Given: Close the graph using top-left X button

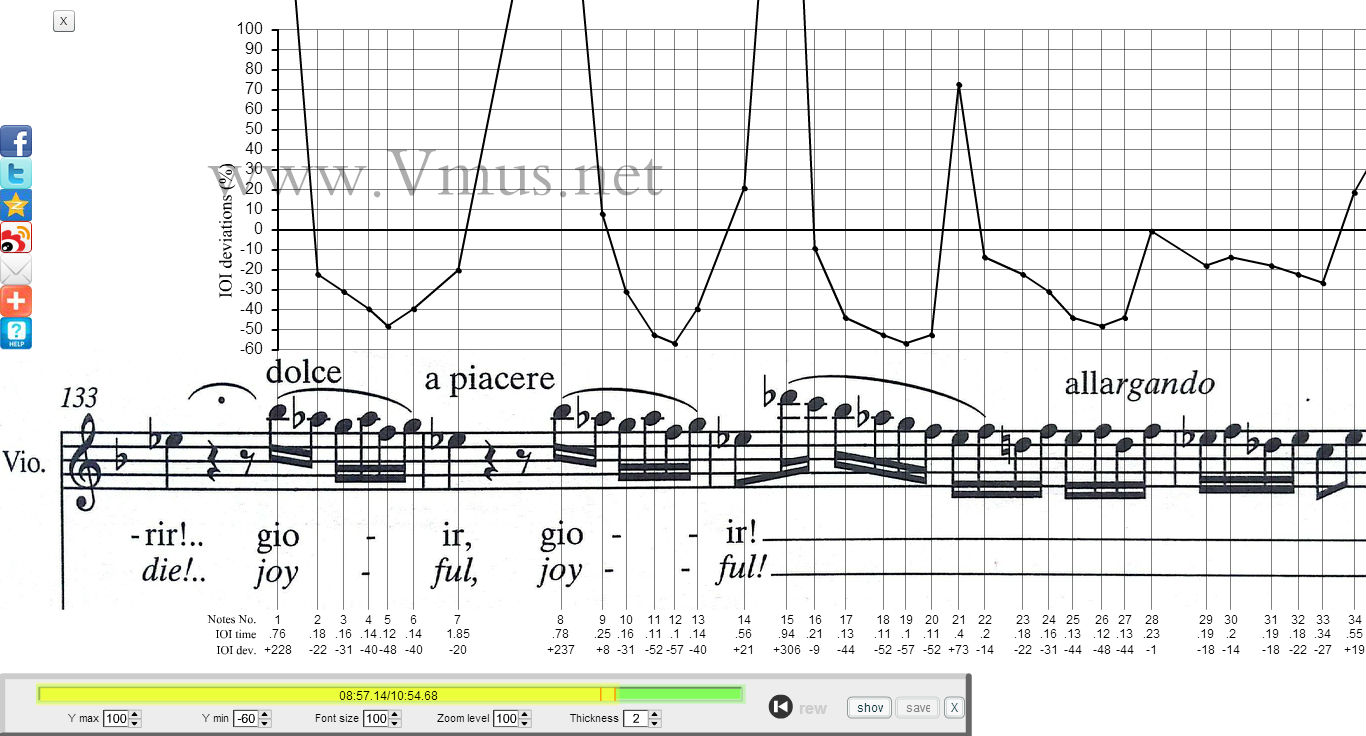Looking at the screenshot, I should point(64,21).
